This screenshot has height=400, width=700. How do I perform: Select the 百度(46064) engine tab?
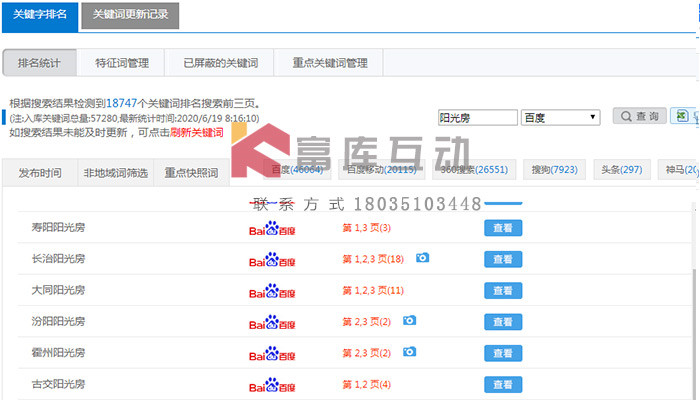[297, 170]
